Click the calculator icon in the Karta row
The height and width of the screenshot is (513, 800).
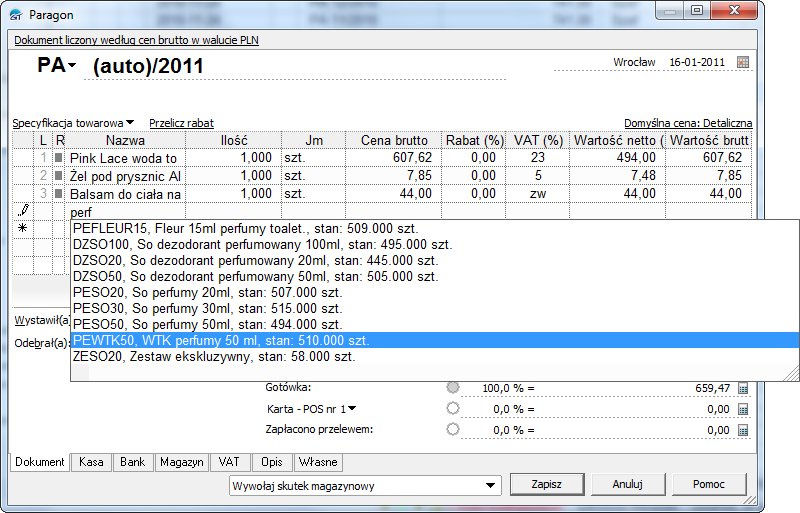click(742, 409)
